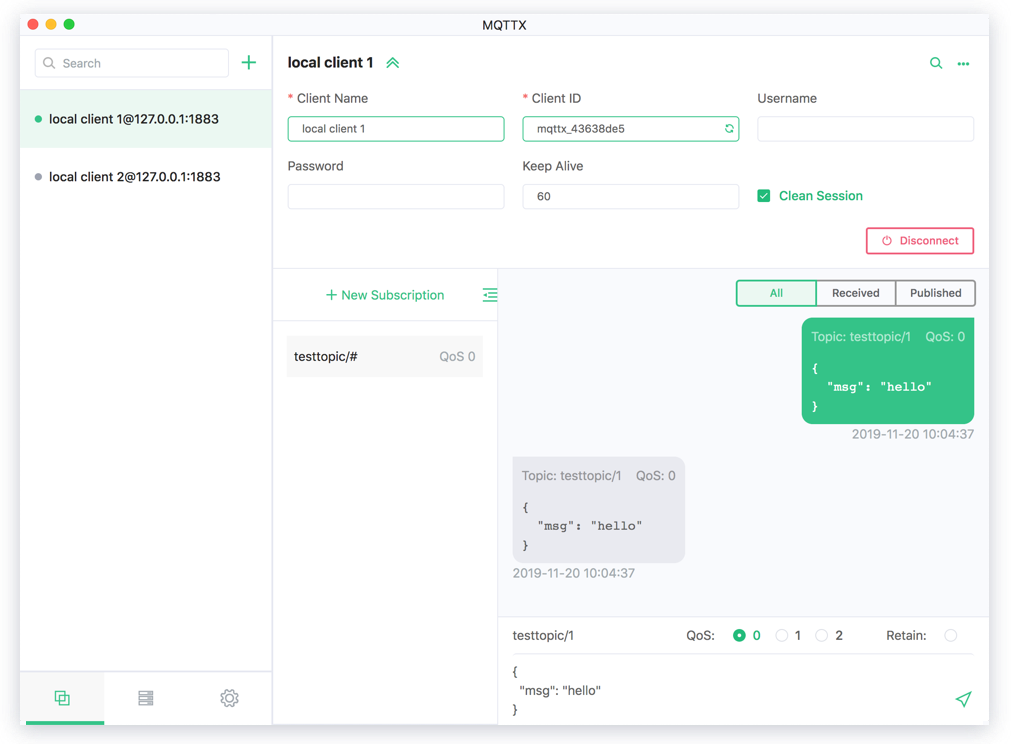Open Settings gear icon

230,698
